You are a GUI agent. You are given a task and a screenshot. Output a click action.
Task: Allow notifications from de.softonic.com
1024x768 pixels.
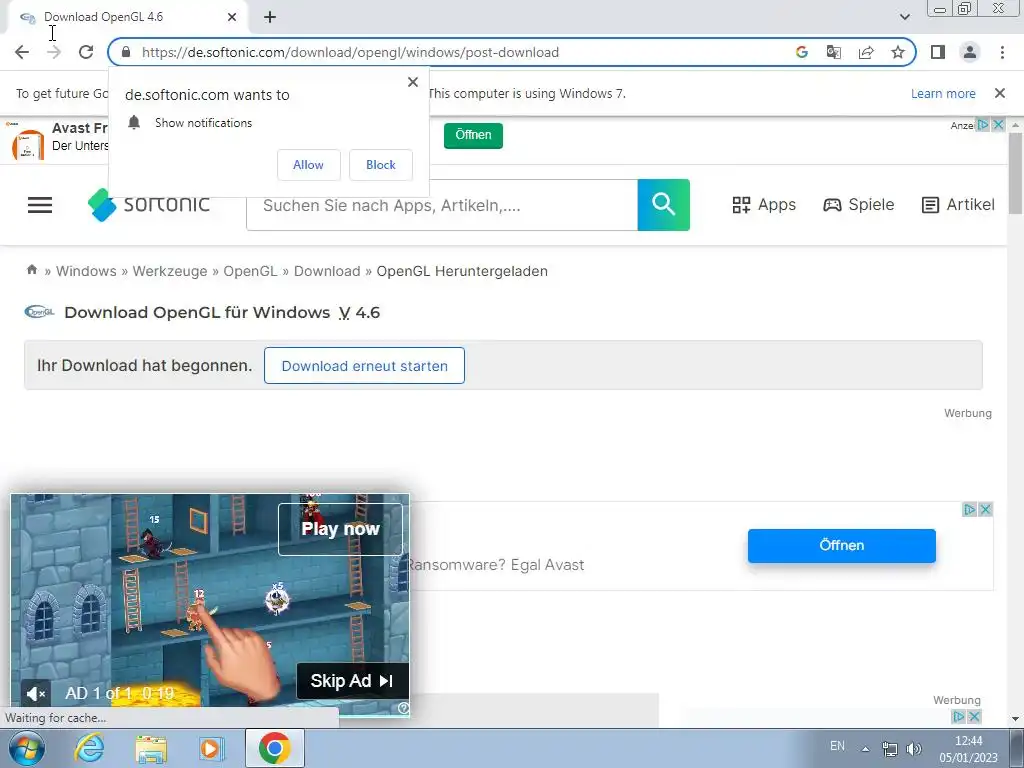click(308, 165)
